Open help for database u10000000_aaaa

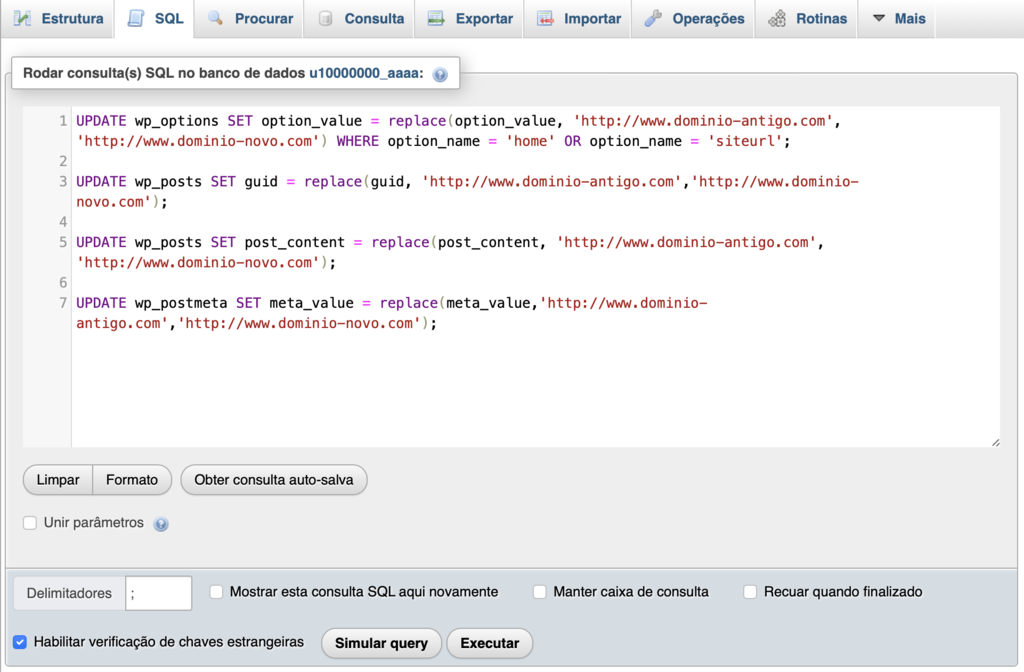click(x=440, y=73)
